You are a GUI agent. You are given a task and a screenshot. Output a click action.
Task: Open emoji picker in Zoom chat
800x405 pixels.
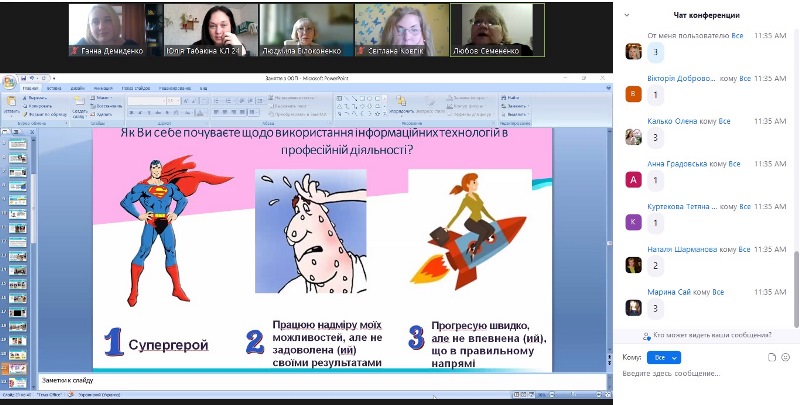pos(785,357)
